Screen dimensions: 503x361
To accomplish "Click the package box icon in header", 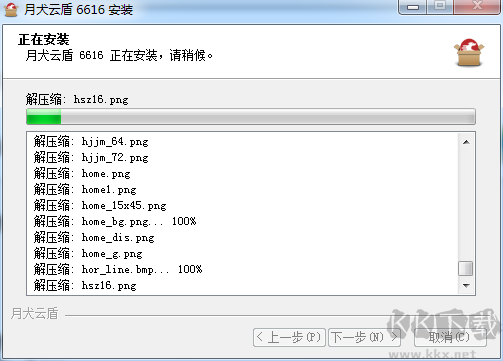I will [469, 52].
